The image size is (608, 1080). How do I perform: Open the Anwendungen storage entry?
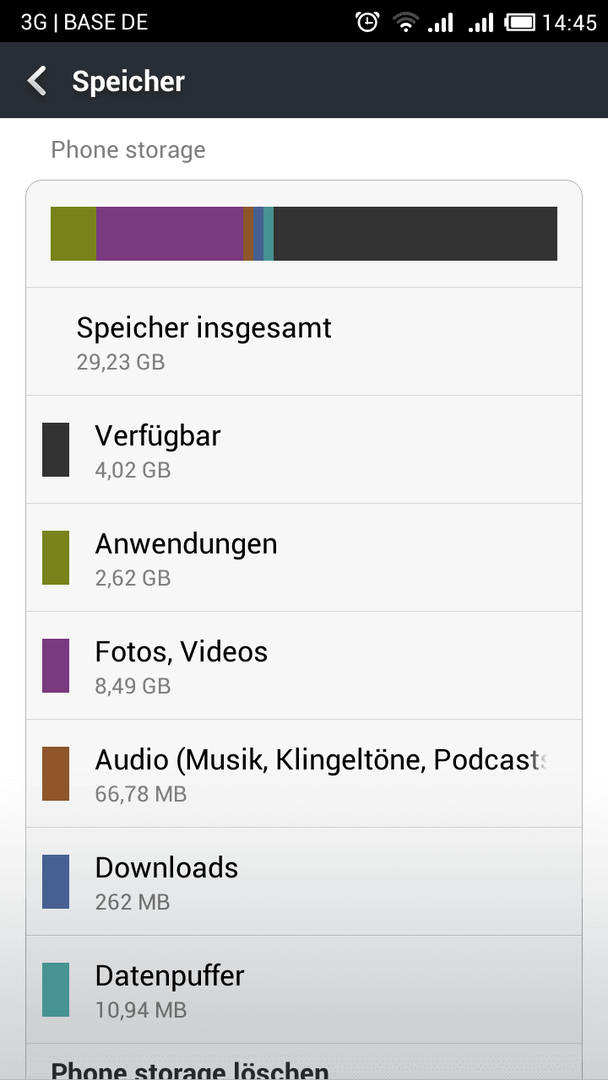(x=304, y=557)
